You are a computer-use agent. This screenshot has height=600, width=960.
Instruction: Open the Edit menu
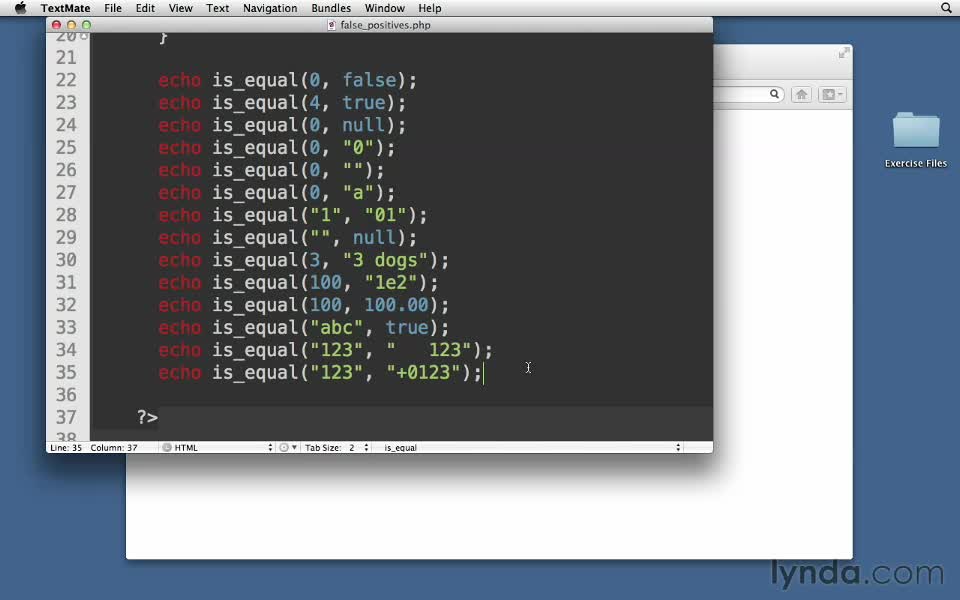click(x=145, y=8)
